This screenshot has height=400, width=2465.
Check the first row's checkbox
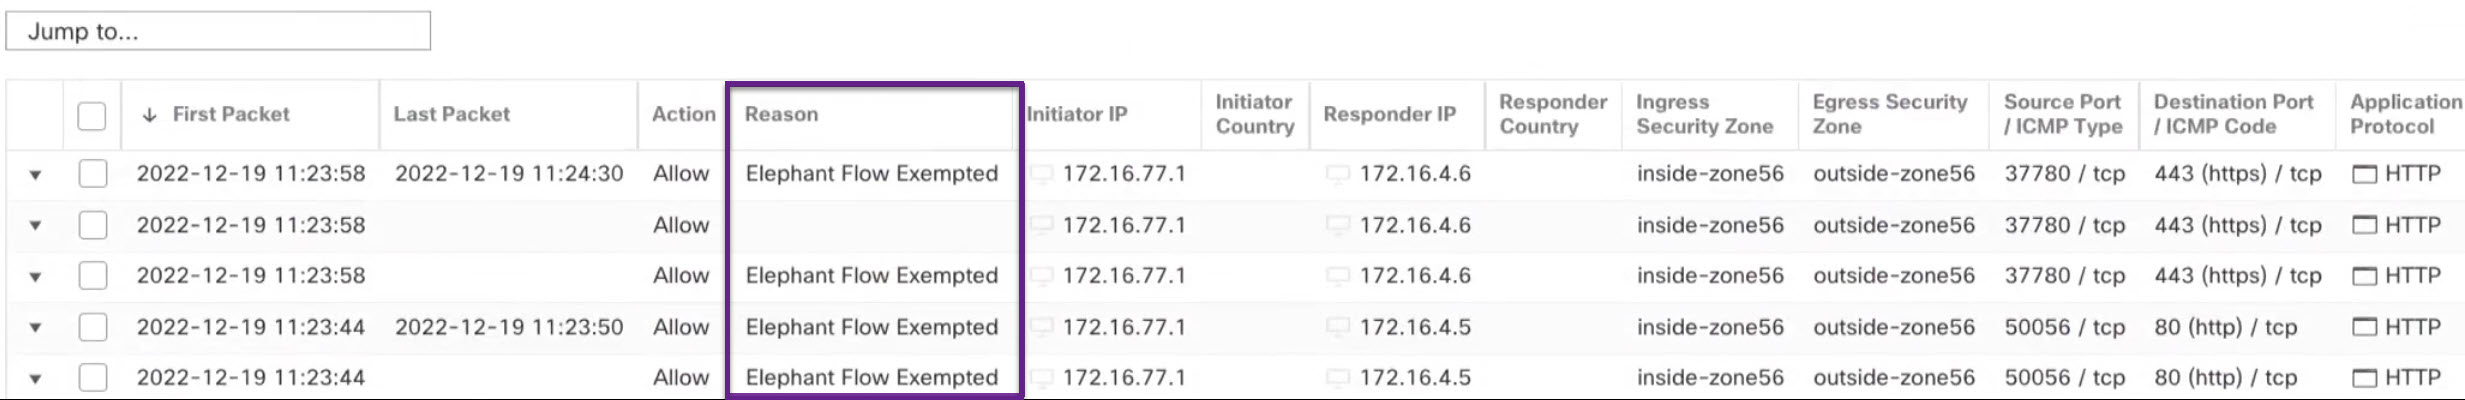93,174
